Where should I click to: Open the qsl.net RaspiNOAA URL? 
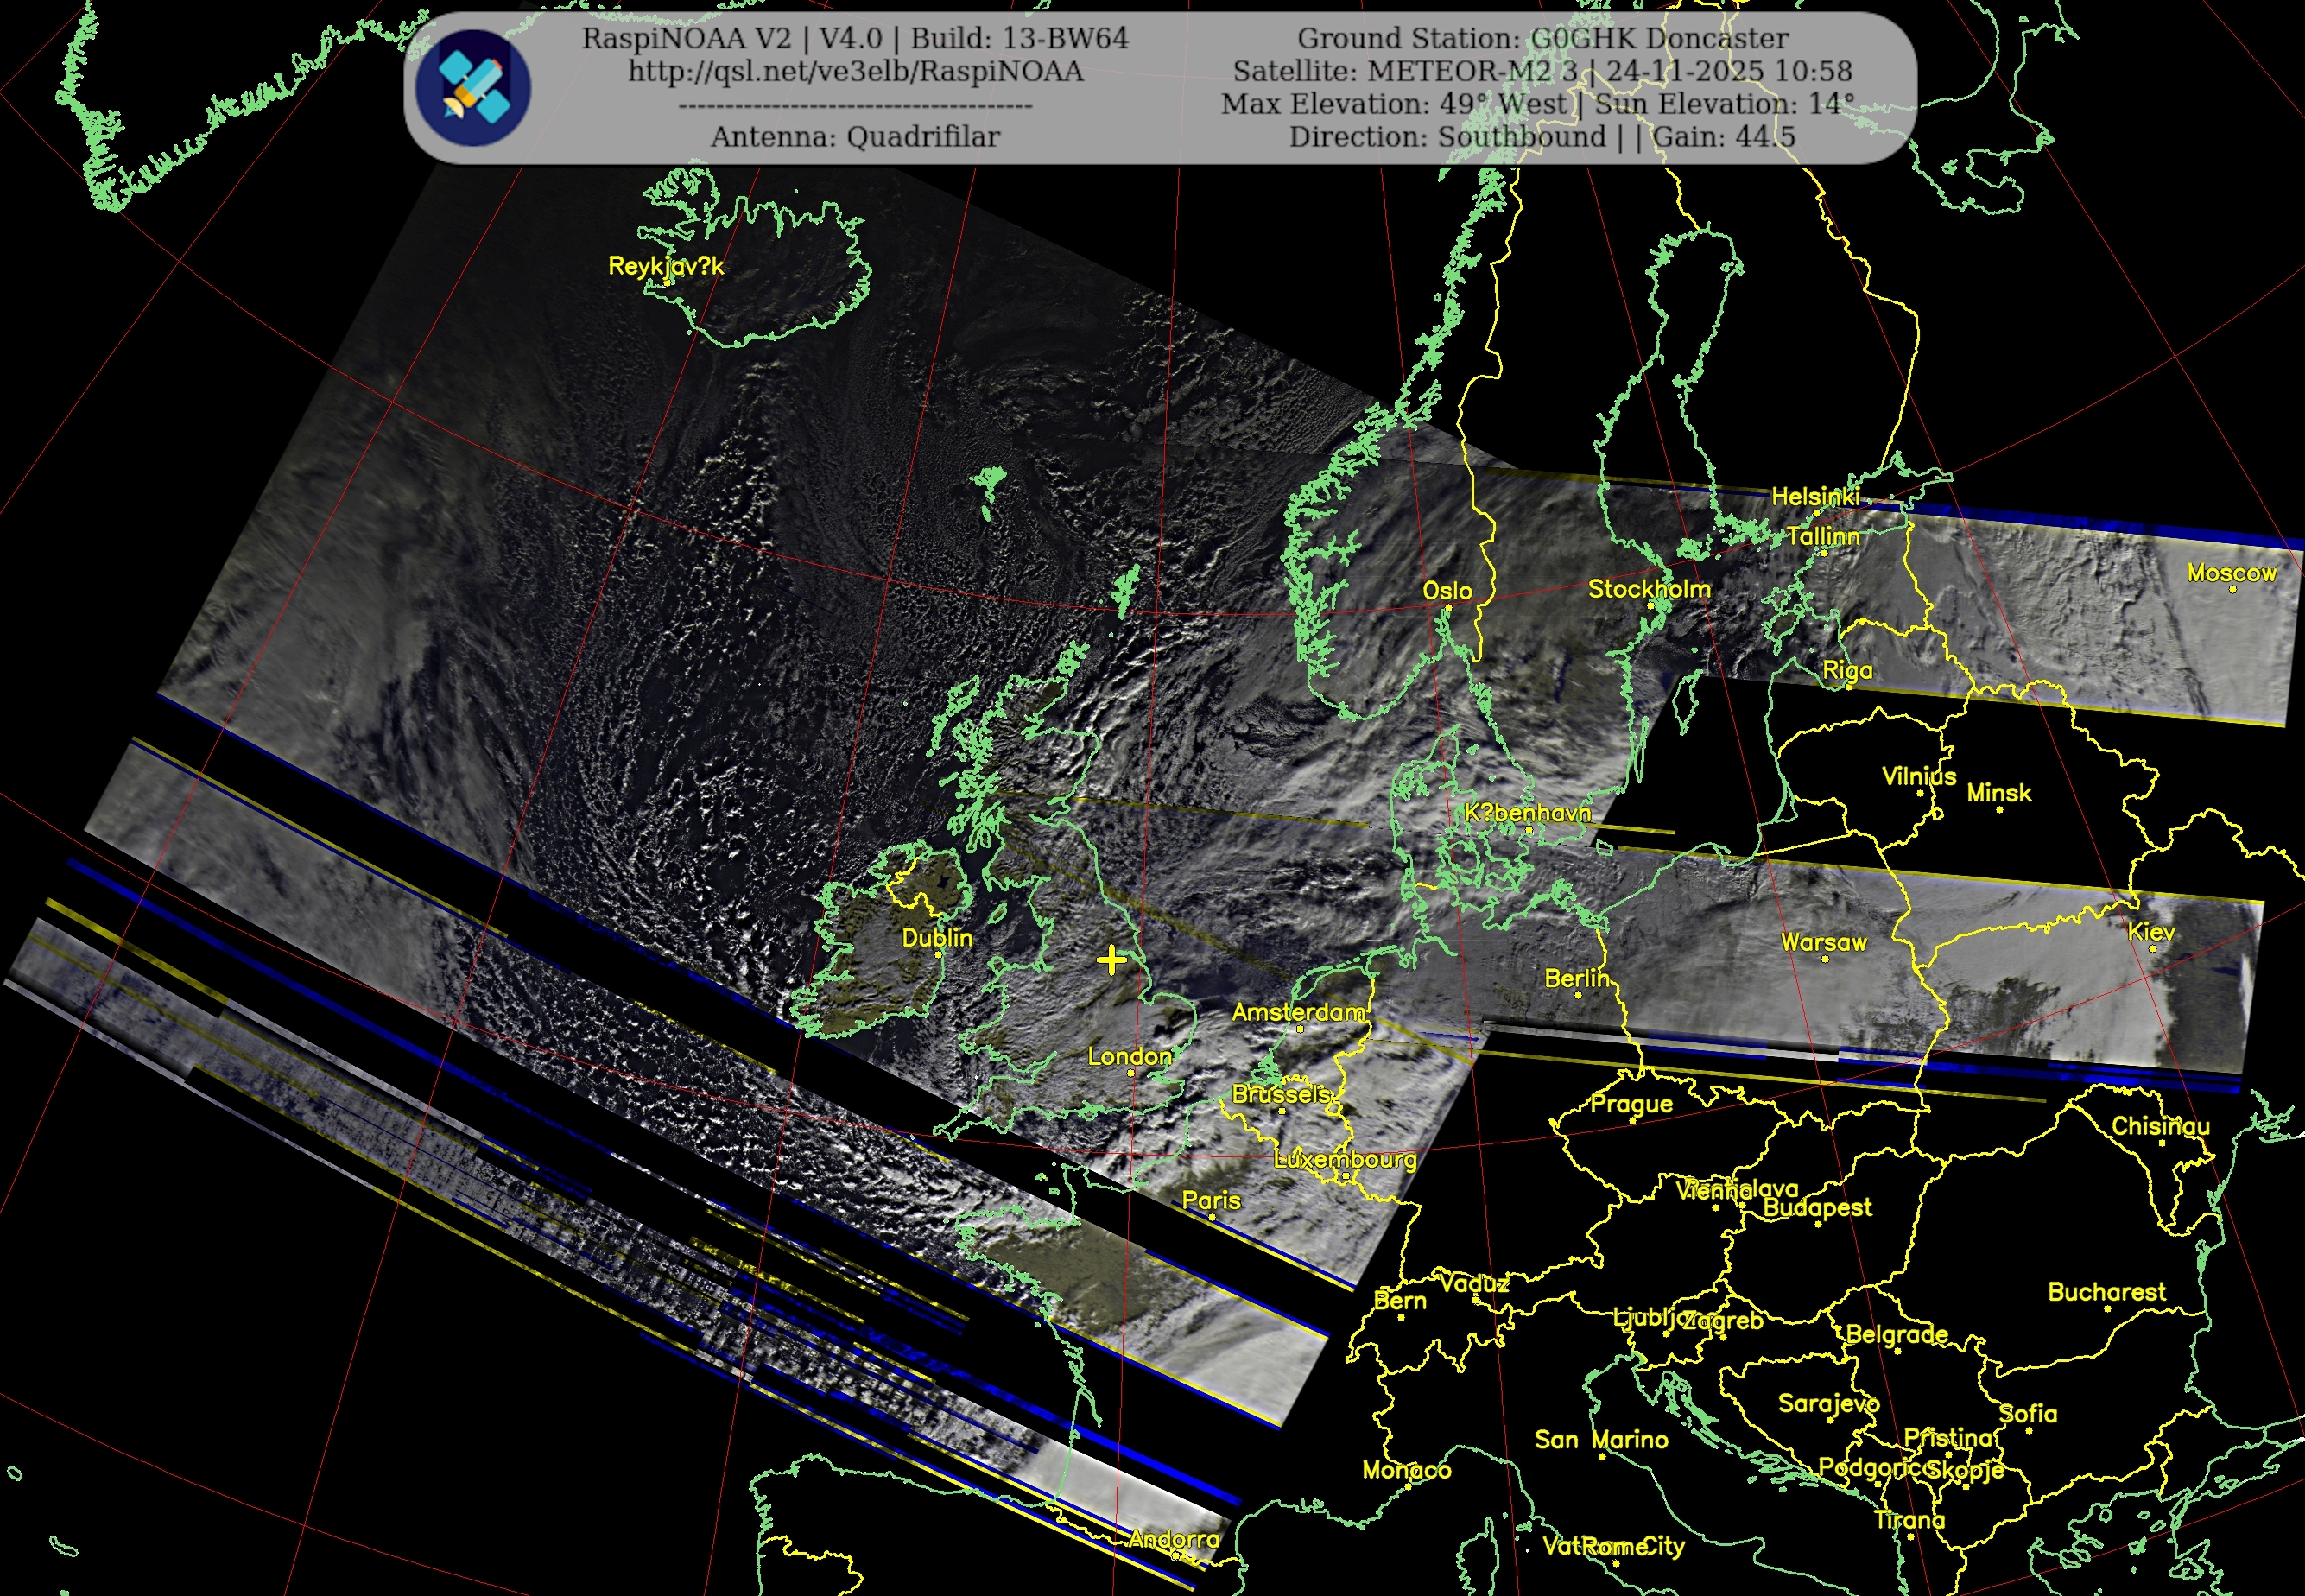tap(855, 72)
